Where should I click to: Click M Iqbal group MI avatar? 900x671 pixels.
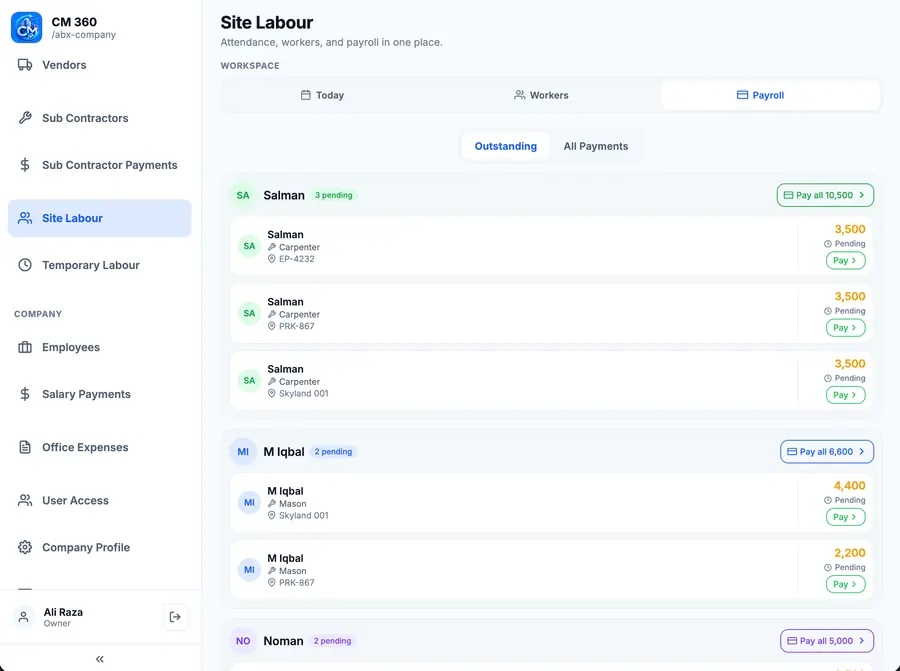tap(243, 452)
